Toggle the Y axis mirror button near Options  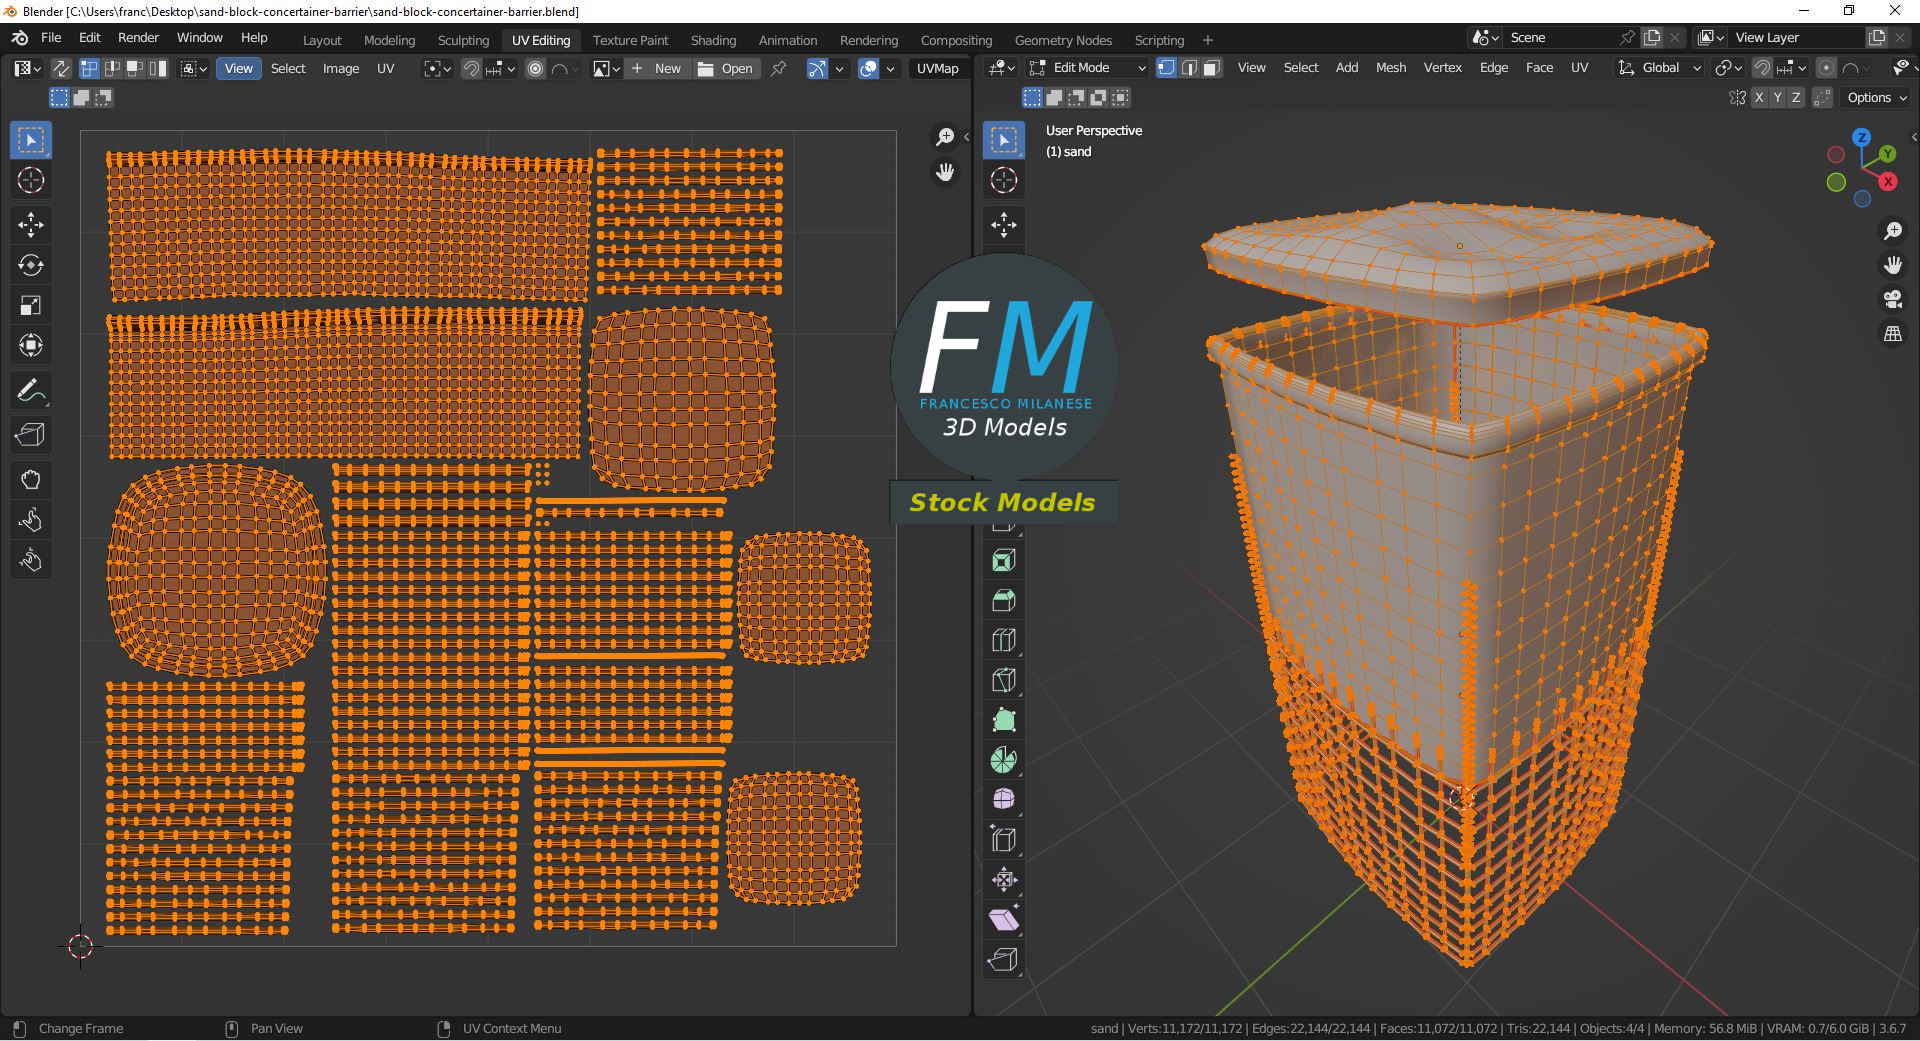[1777, 97]
